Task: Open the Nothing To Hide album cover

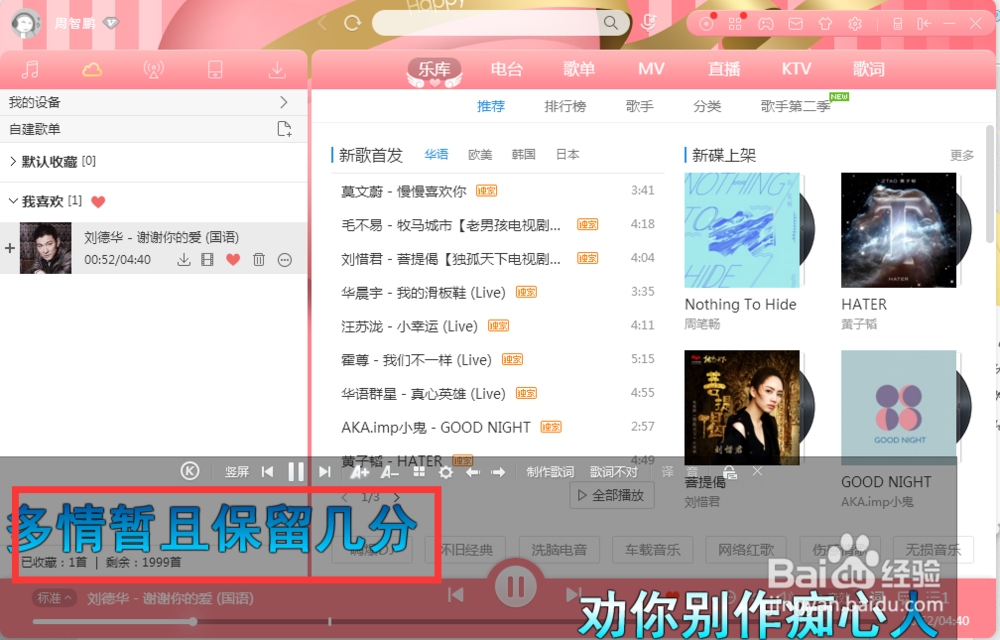Action: tap(742, 230)
